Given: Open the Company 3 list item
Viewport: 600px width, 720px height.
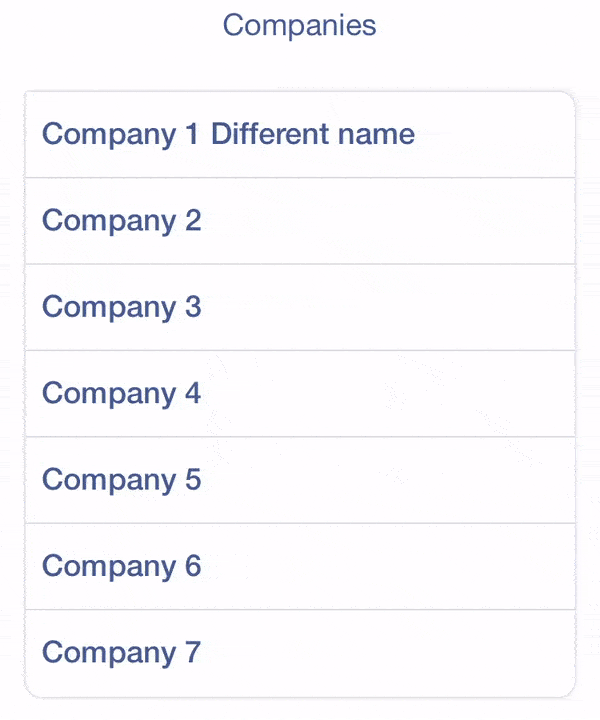Looking at the screenshot, I should pyautogui.click(x=300, y=307).
